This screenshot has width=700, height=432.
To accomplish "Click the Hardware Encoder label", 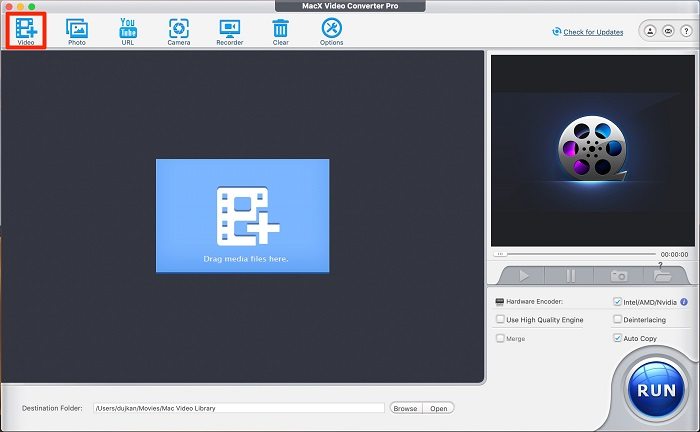I will 534,302.
